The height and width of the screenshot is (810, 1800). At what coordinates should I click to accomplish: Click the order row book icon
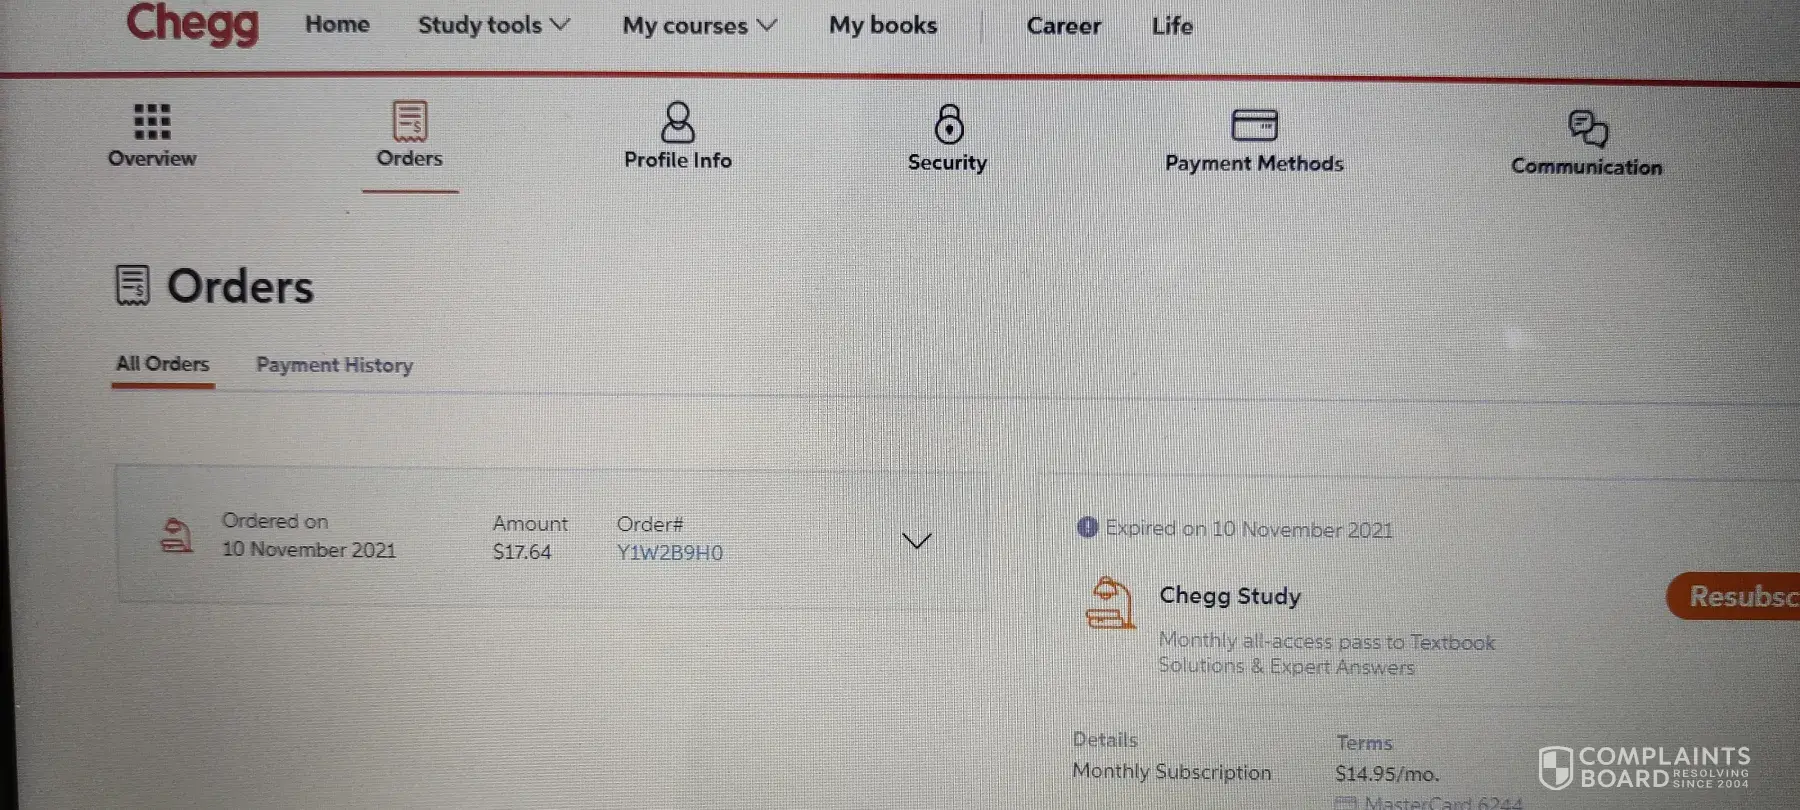pyautogui.click(x=176, y=535)
